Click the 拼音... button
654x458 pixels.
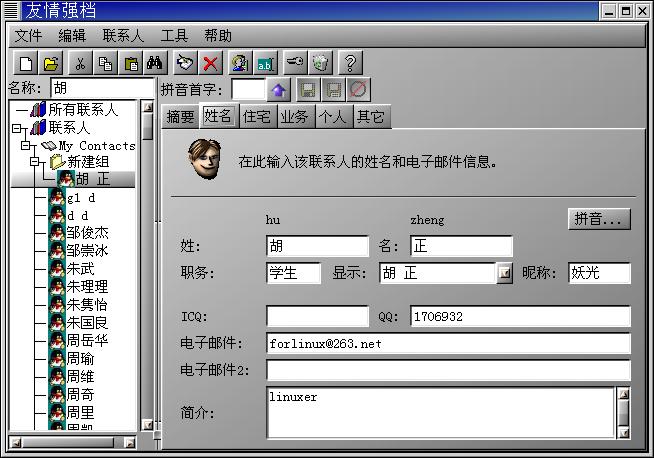[x=599, y=219]
